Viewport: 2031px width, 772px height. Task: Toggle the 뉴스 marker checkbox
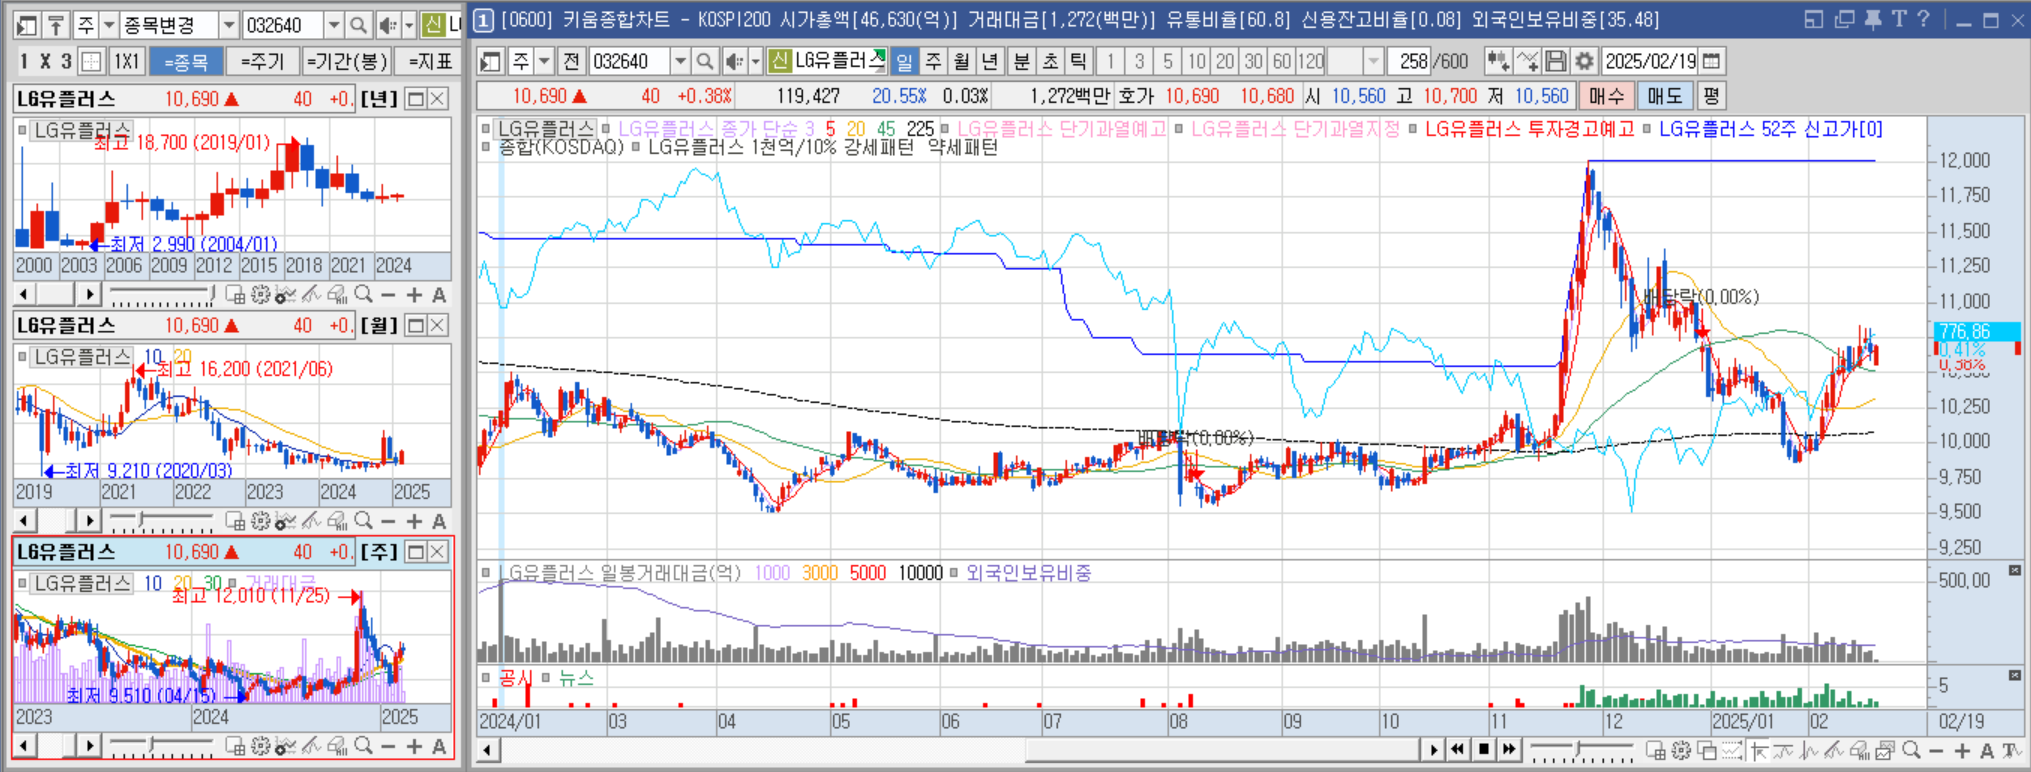[x=546, y=678]
